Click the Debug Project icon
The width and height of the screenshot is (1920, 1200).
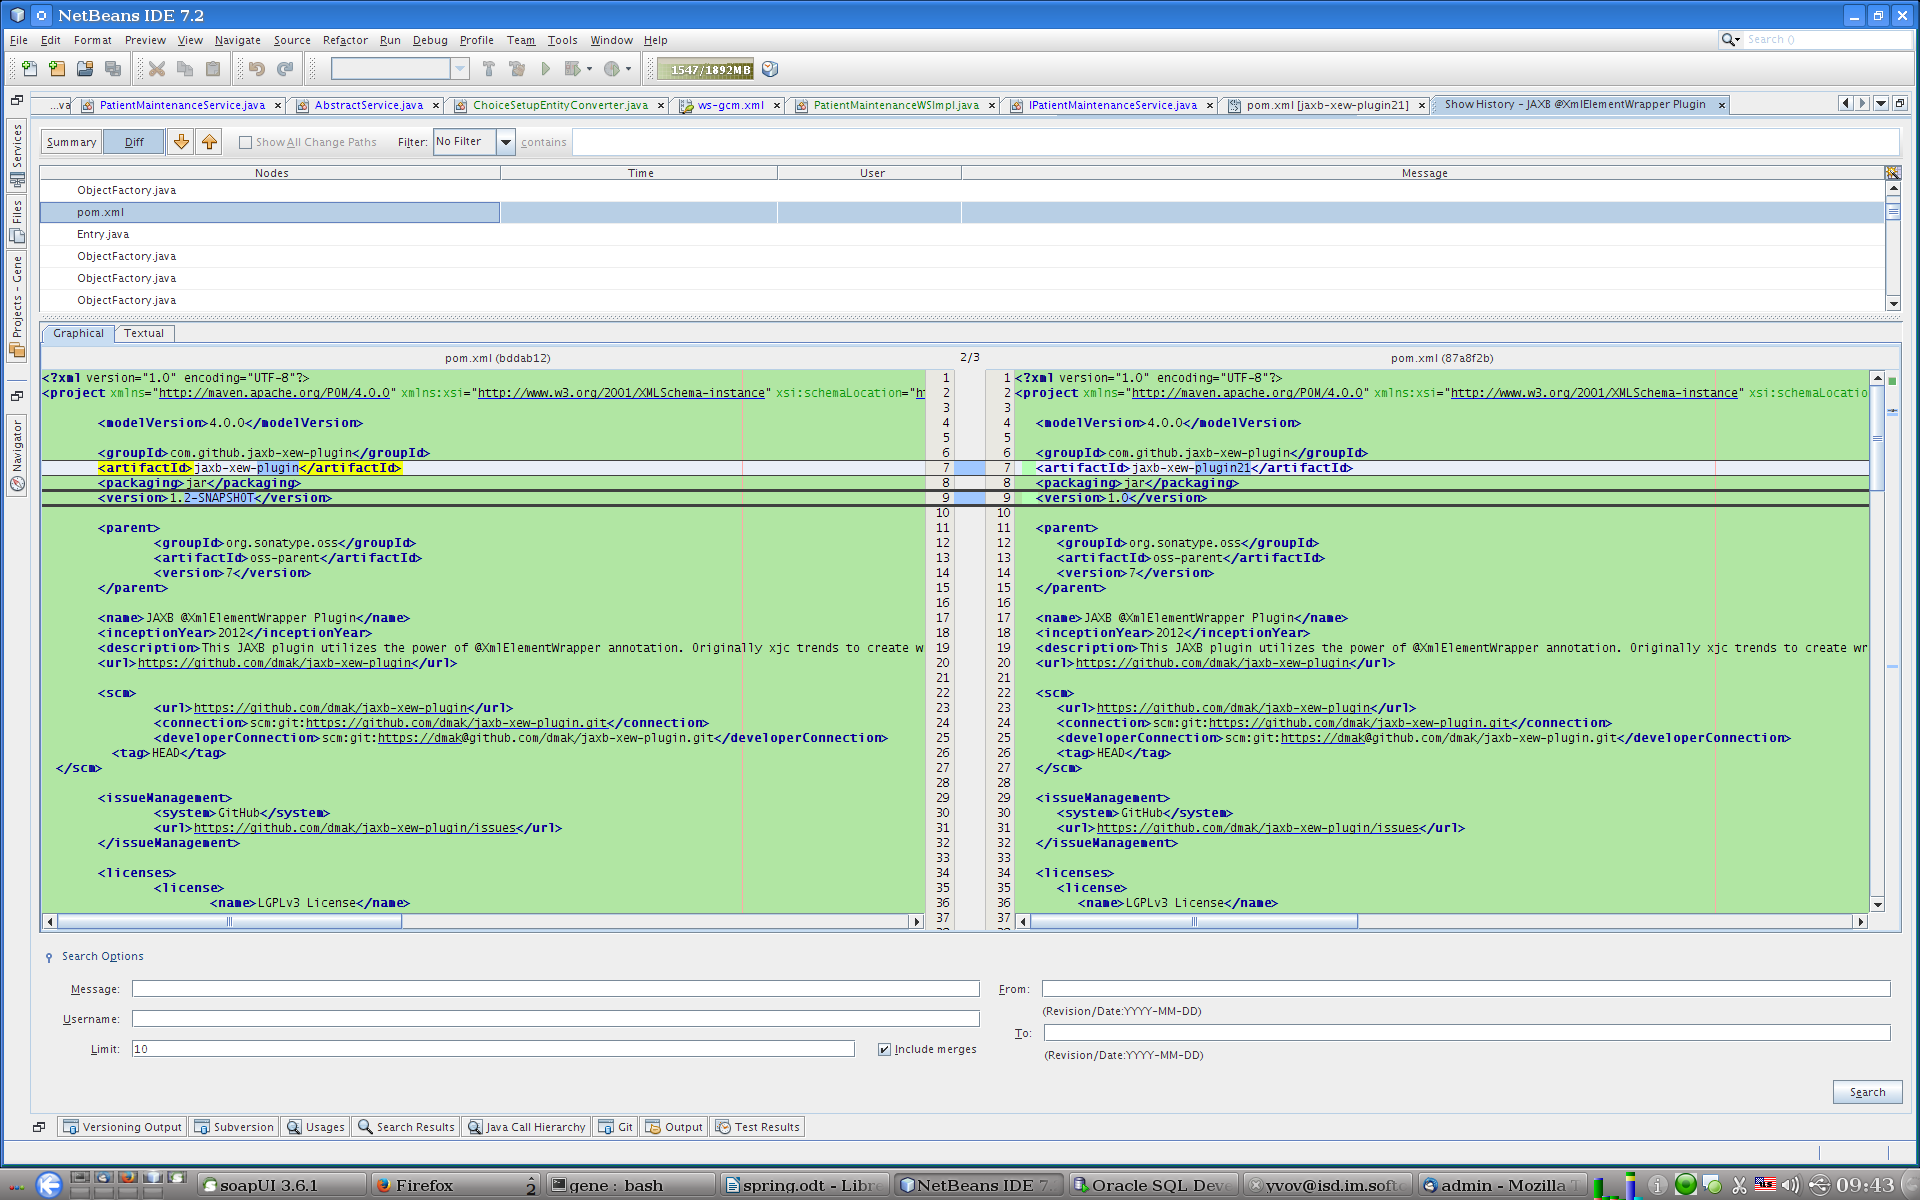pyautogui.click(x=572, y=69)
